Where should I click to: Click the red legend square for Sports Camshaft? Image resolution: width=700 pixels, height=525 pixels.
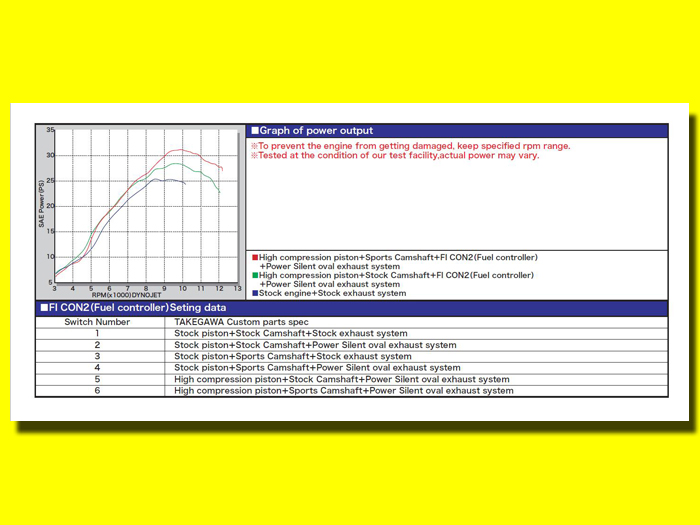255,258
